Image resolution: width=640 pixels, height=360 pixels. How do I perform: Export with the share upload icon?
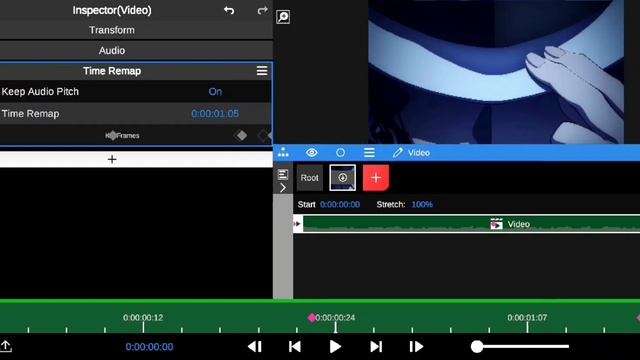coord(6,347)
